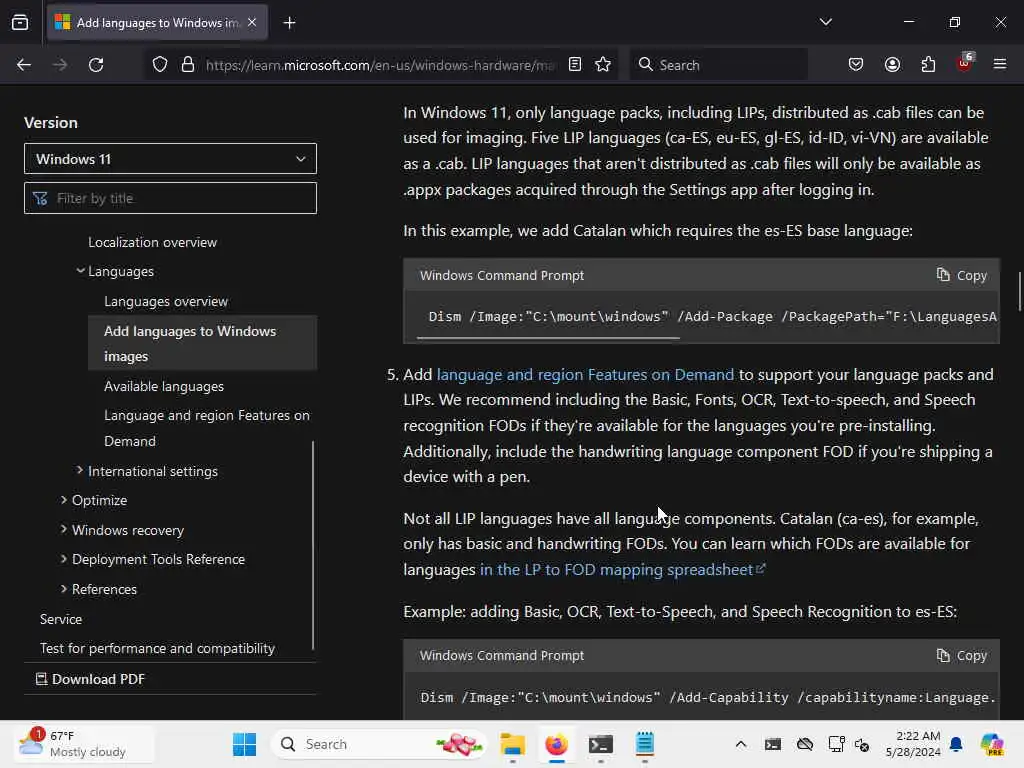
Task: Expand International settings node
Action: [80, 470]
